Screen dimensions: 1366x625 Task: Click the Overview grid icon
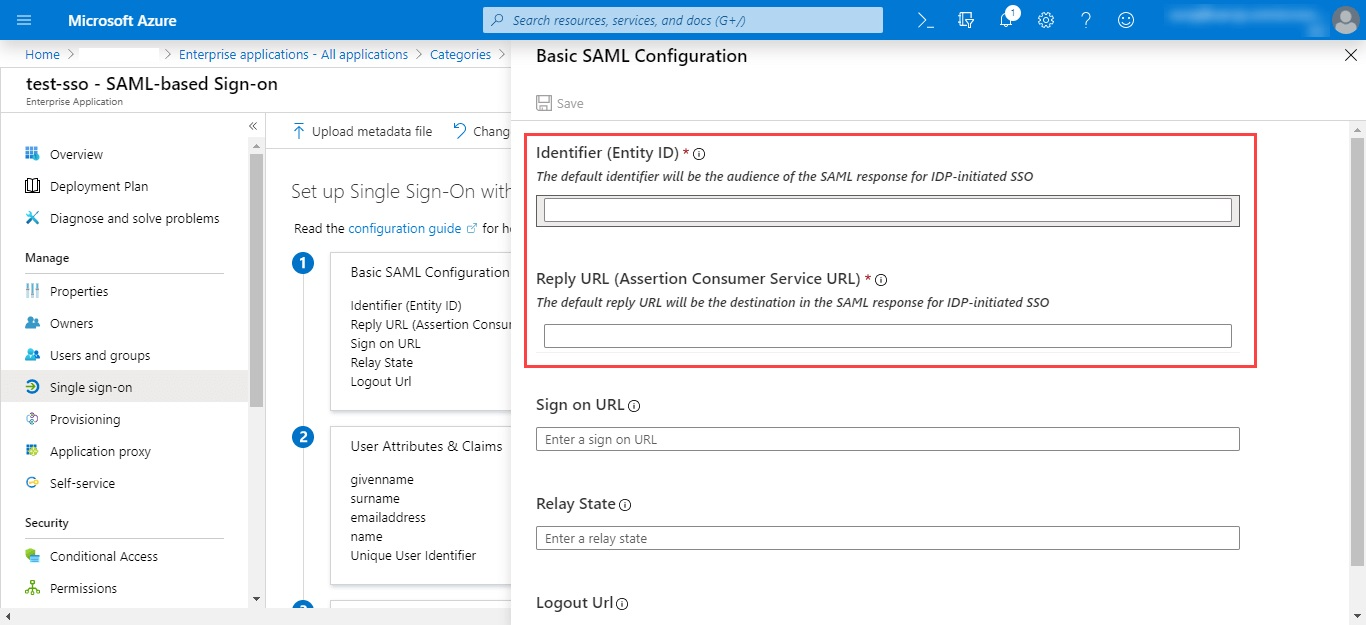(x=32, y=154)
